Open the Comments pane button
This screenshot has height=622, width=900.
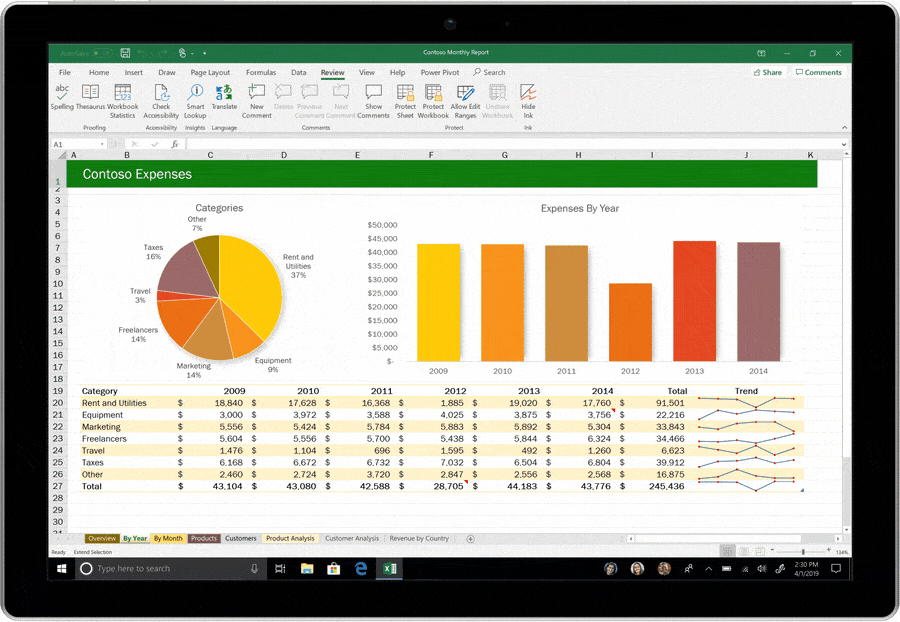click(x=818, y=73)
